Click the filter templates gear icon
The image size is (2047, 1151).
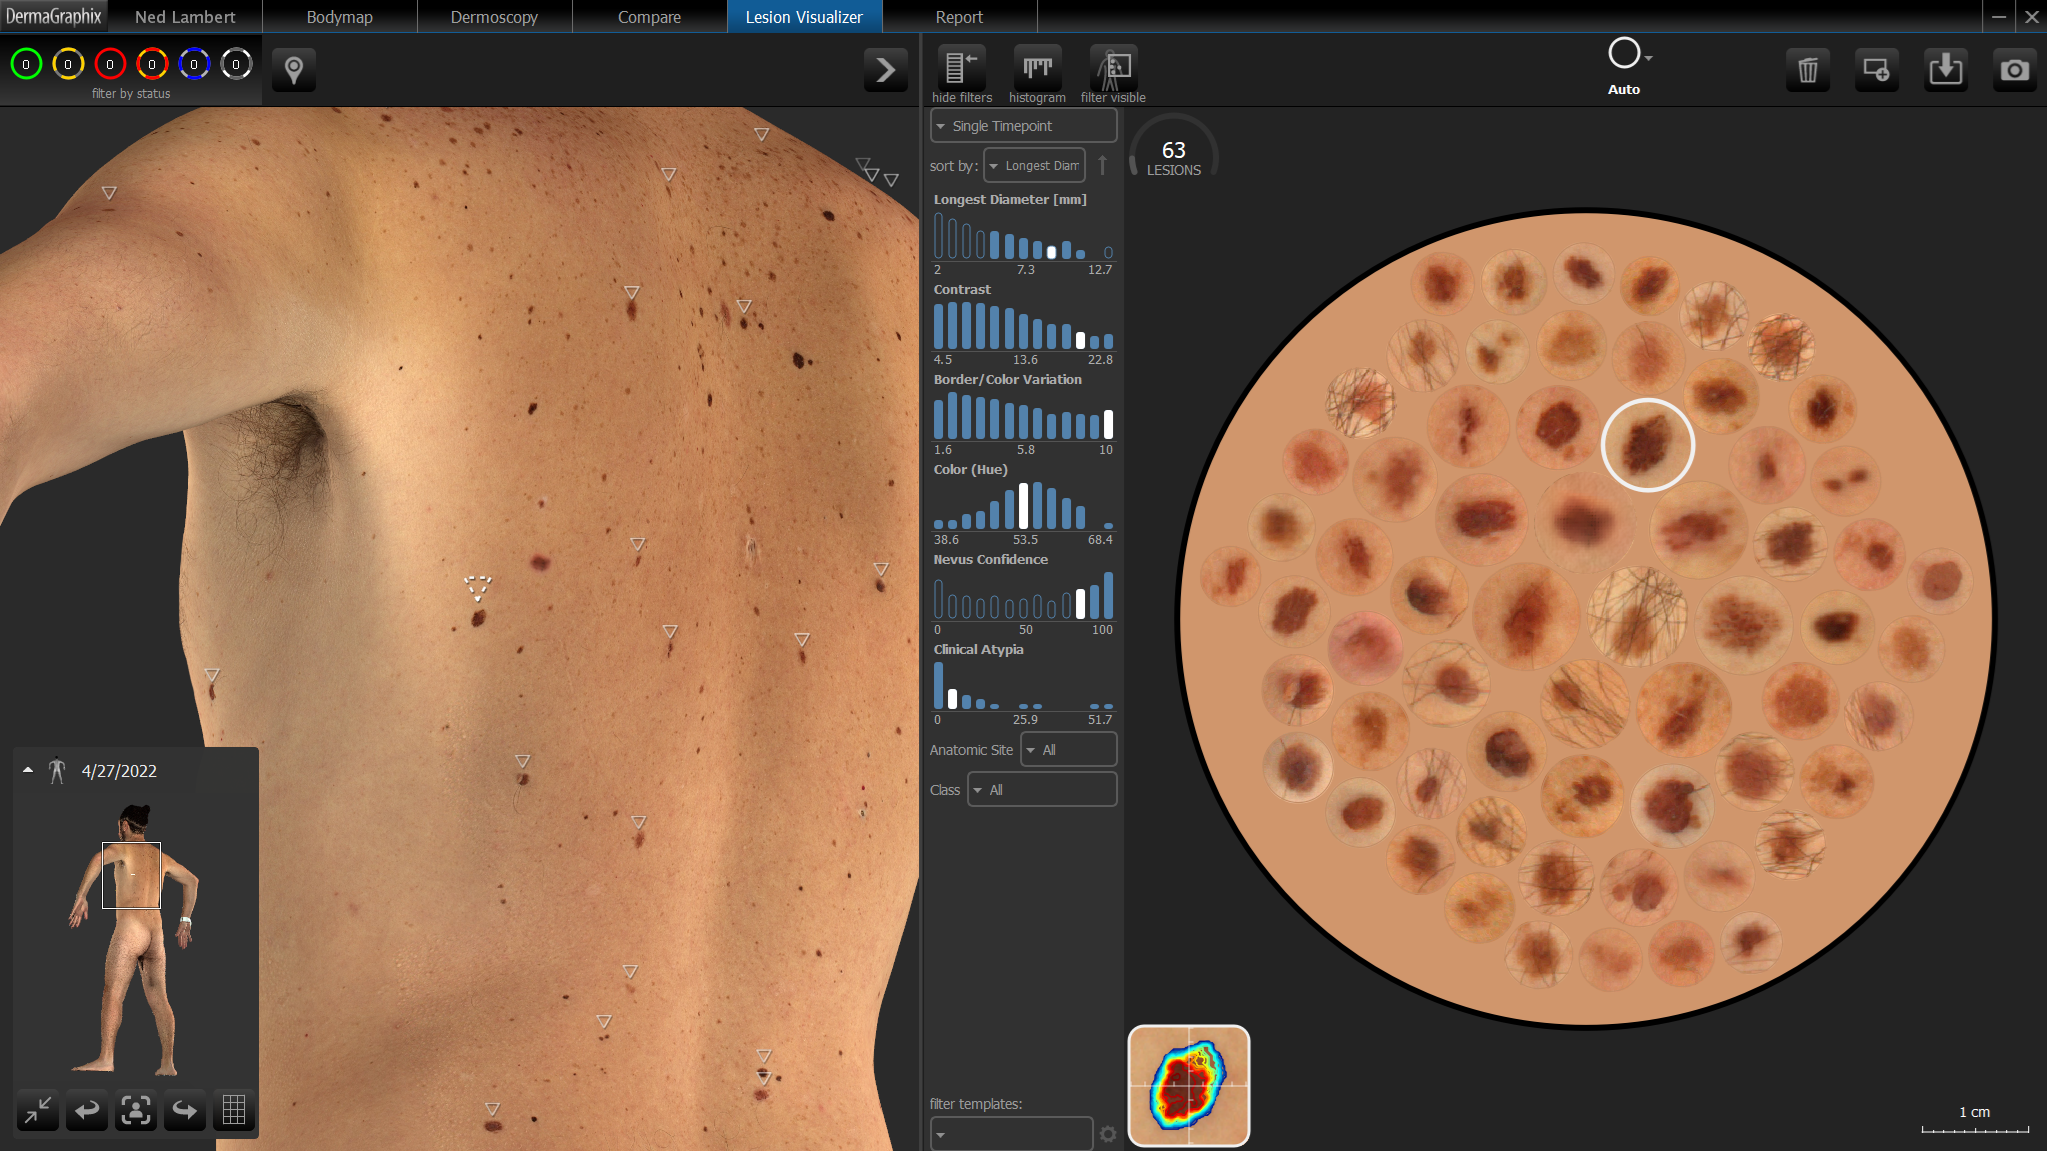[1108, 1134]
